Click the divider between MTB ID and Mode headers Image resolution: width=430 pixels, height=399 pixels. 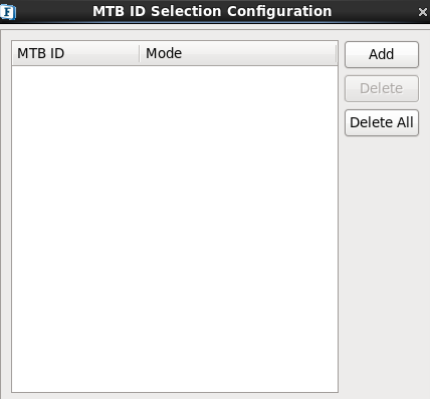click(x=139, y=53)
